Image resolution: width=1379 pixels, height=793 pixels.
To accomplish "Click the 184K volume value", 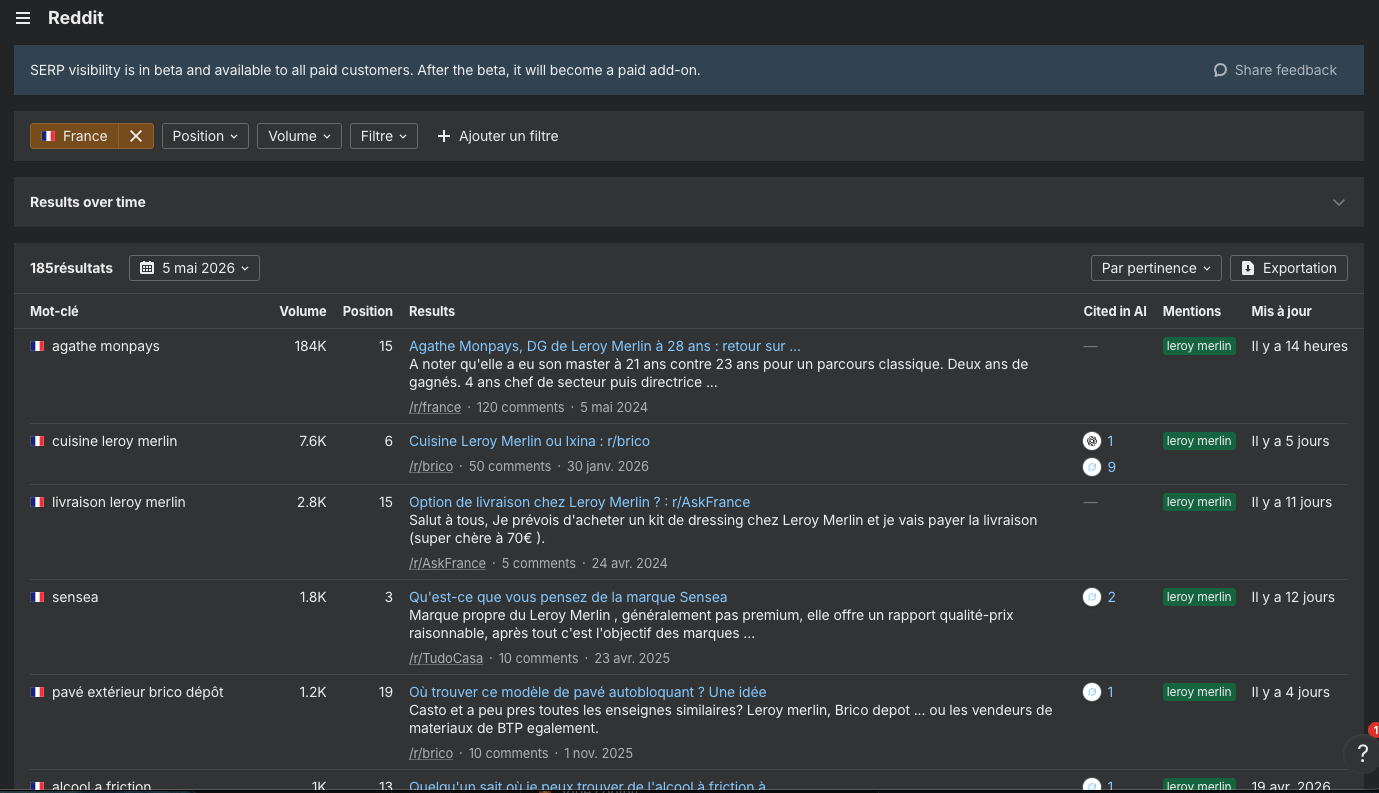I will pyautogui.click(x=310, y=346).
